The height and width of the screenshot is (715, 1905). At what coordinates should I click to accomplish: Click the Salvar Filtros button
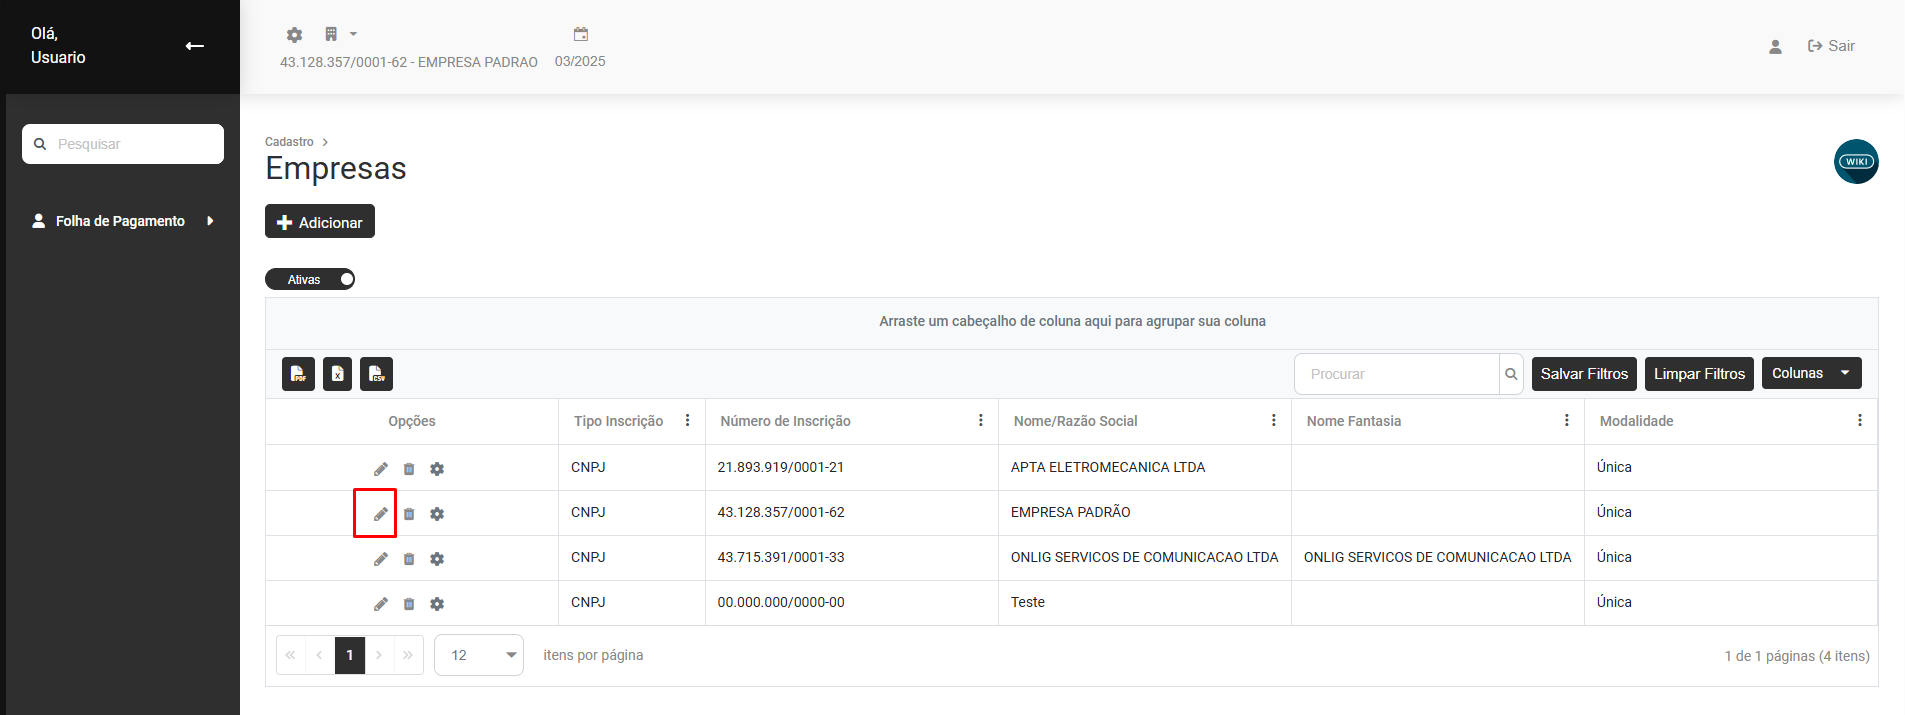pos(1583,374)
